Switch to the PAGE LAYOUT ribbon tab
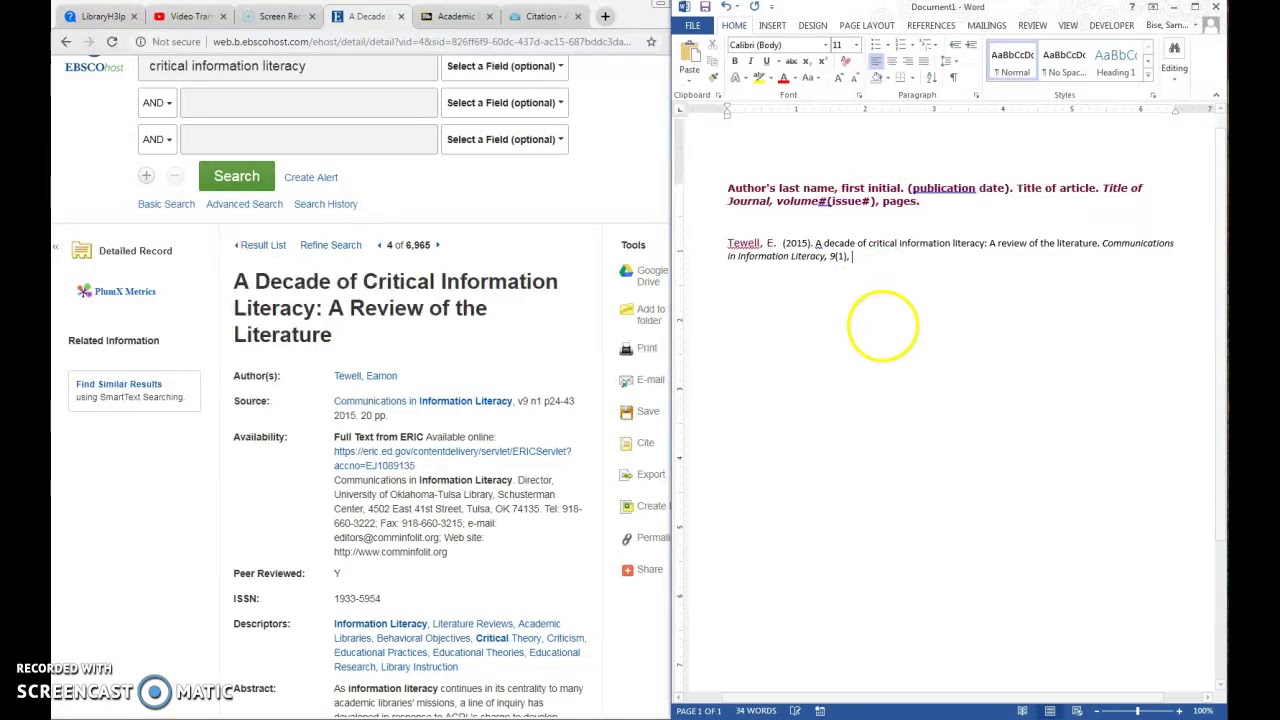Image resolution: width=1280 pixels, height=720 pixels. pos(867,25)
